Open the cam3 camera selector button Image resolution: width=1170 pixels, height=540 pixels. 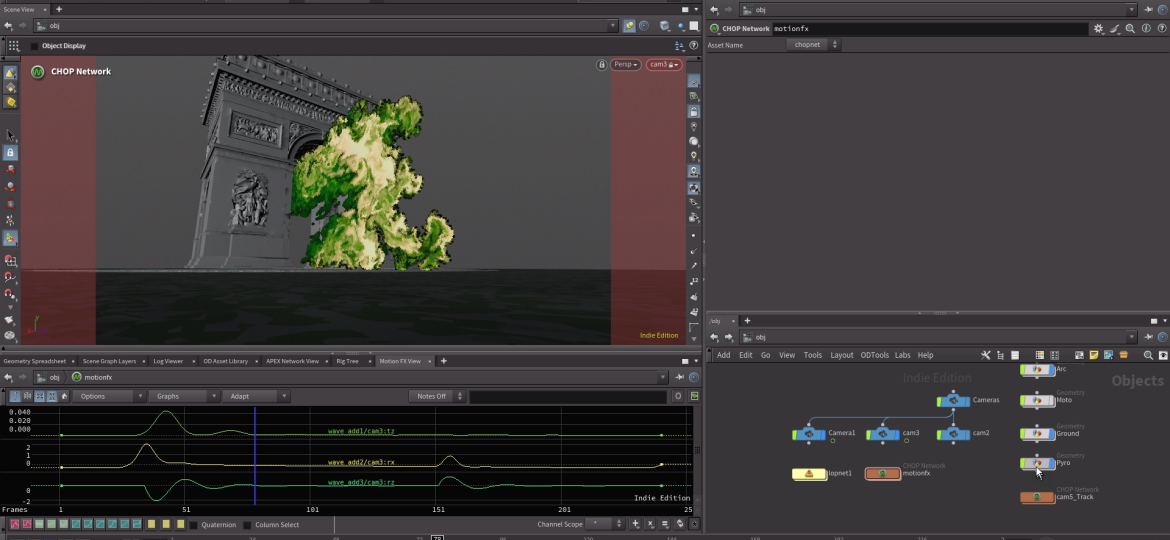coord(663,65)
